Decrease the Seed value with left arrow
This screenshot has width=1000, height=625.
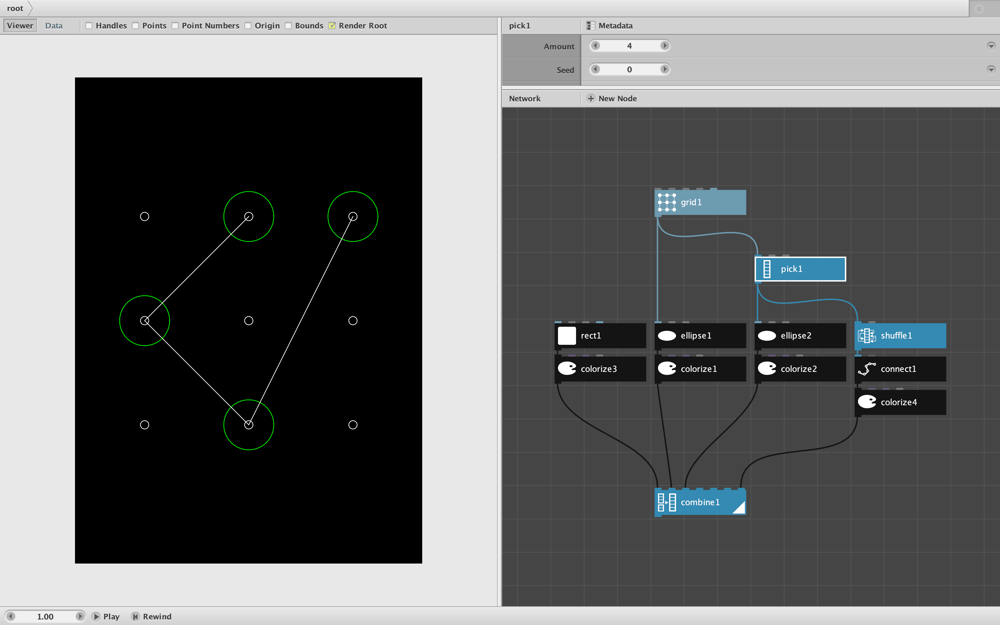pyautogui.click(x=596, y=70)
